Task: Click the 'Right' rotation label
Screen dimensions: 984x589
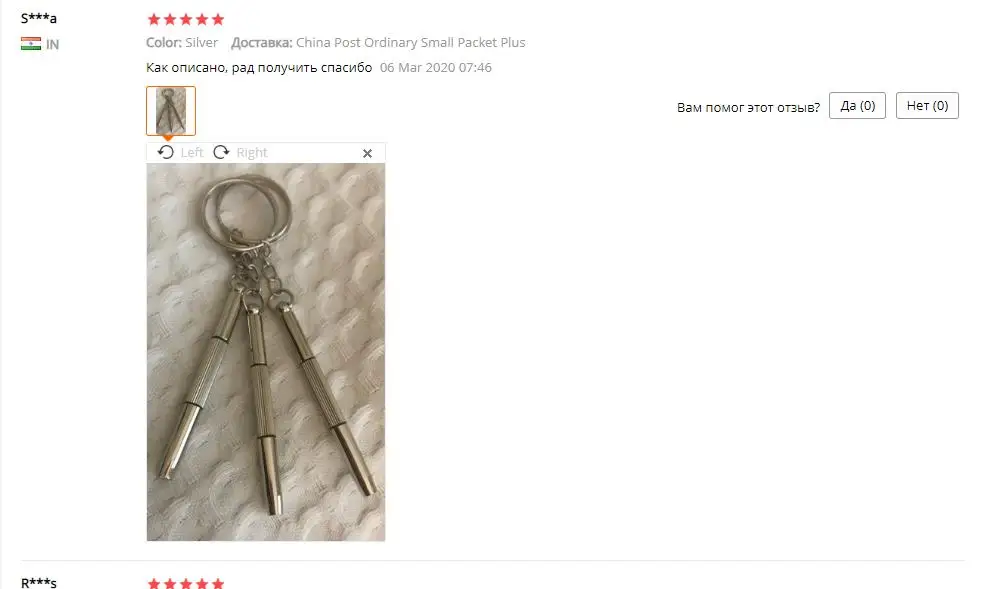Action: point(252,152)
